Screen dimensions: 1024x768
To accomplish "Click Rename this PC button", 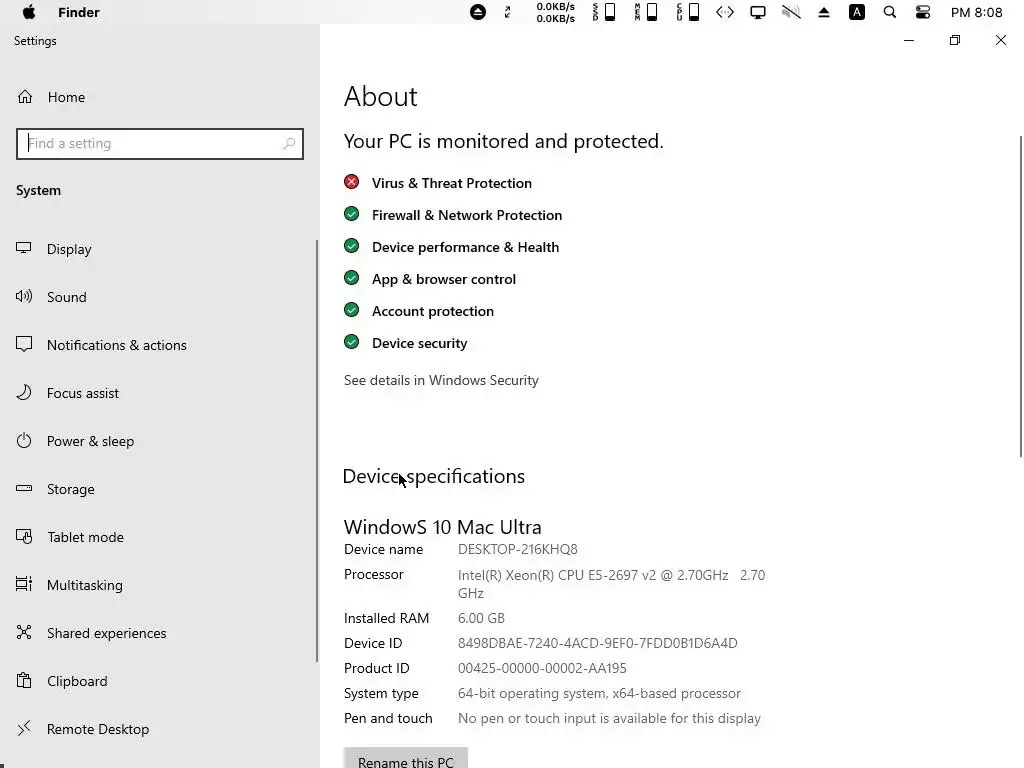I will click(406, 759).
